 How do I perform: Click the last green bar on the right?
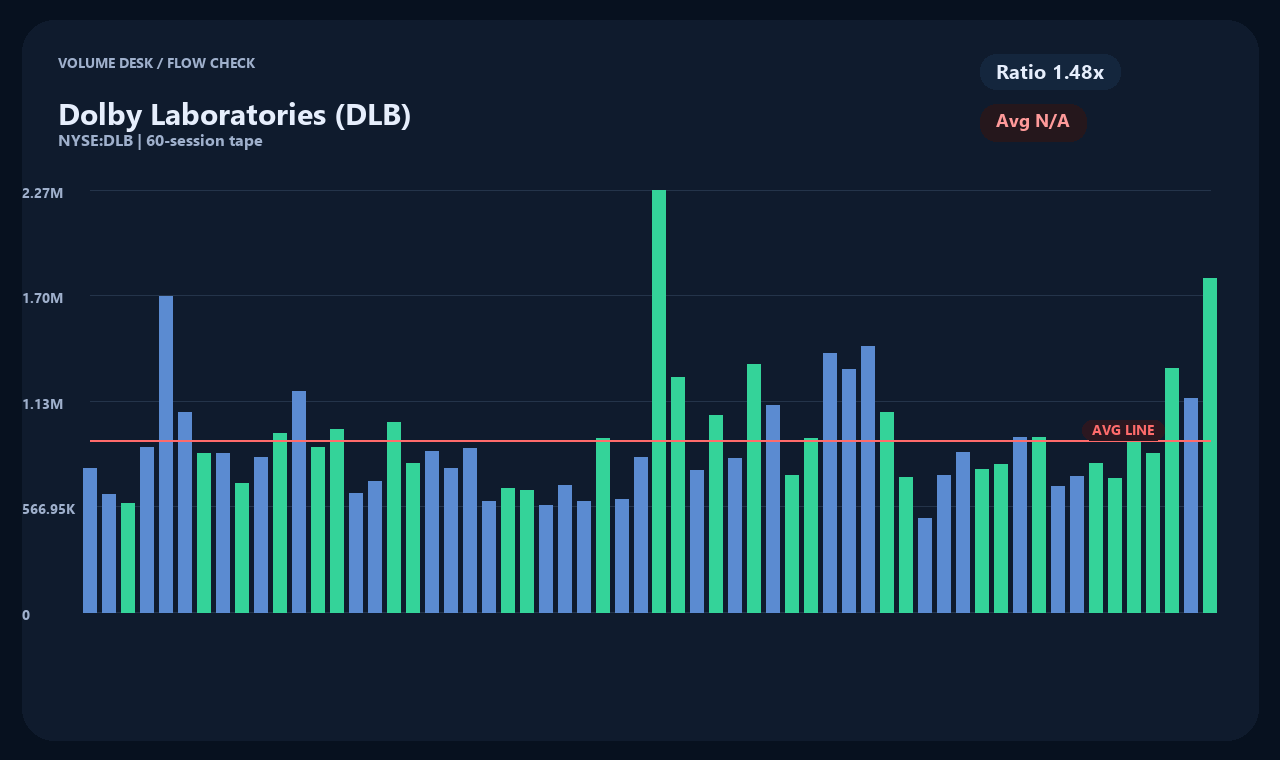coord(1210,445)
